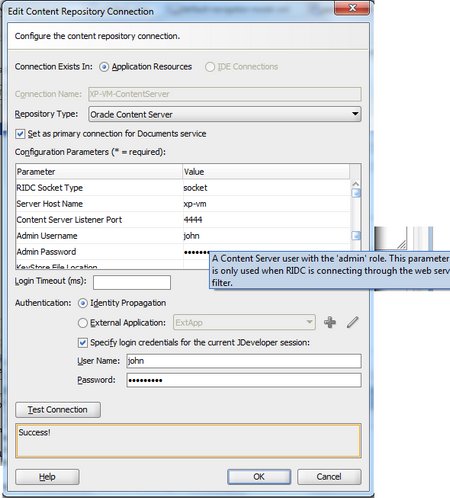Click the Cancel button

click(x=329, y=477)
